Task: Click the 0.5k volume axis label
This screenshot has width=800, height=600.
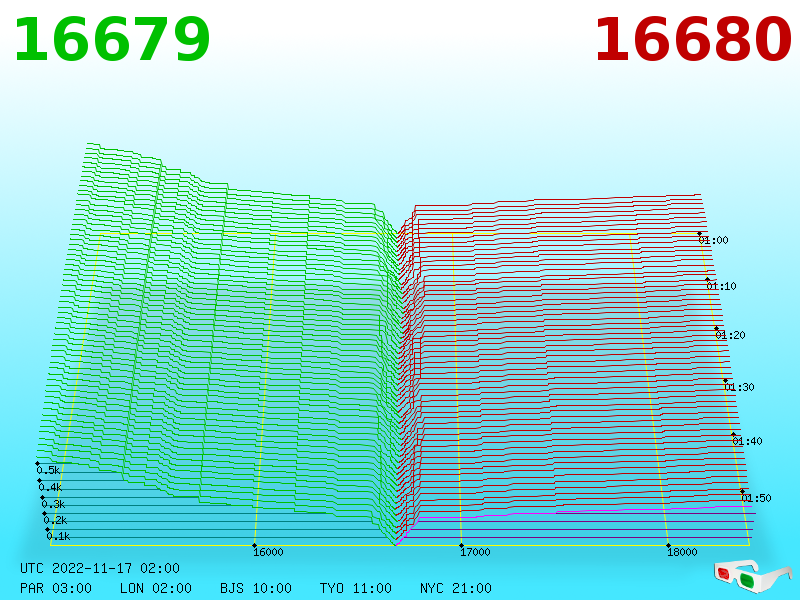Action: [x=48, y=470]
